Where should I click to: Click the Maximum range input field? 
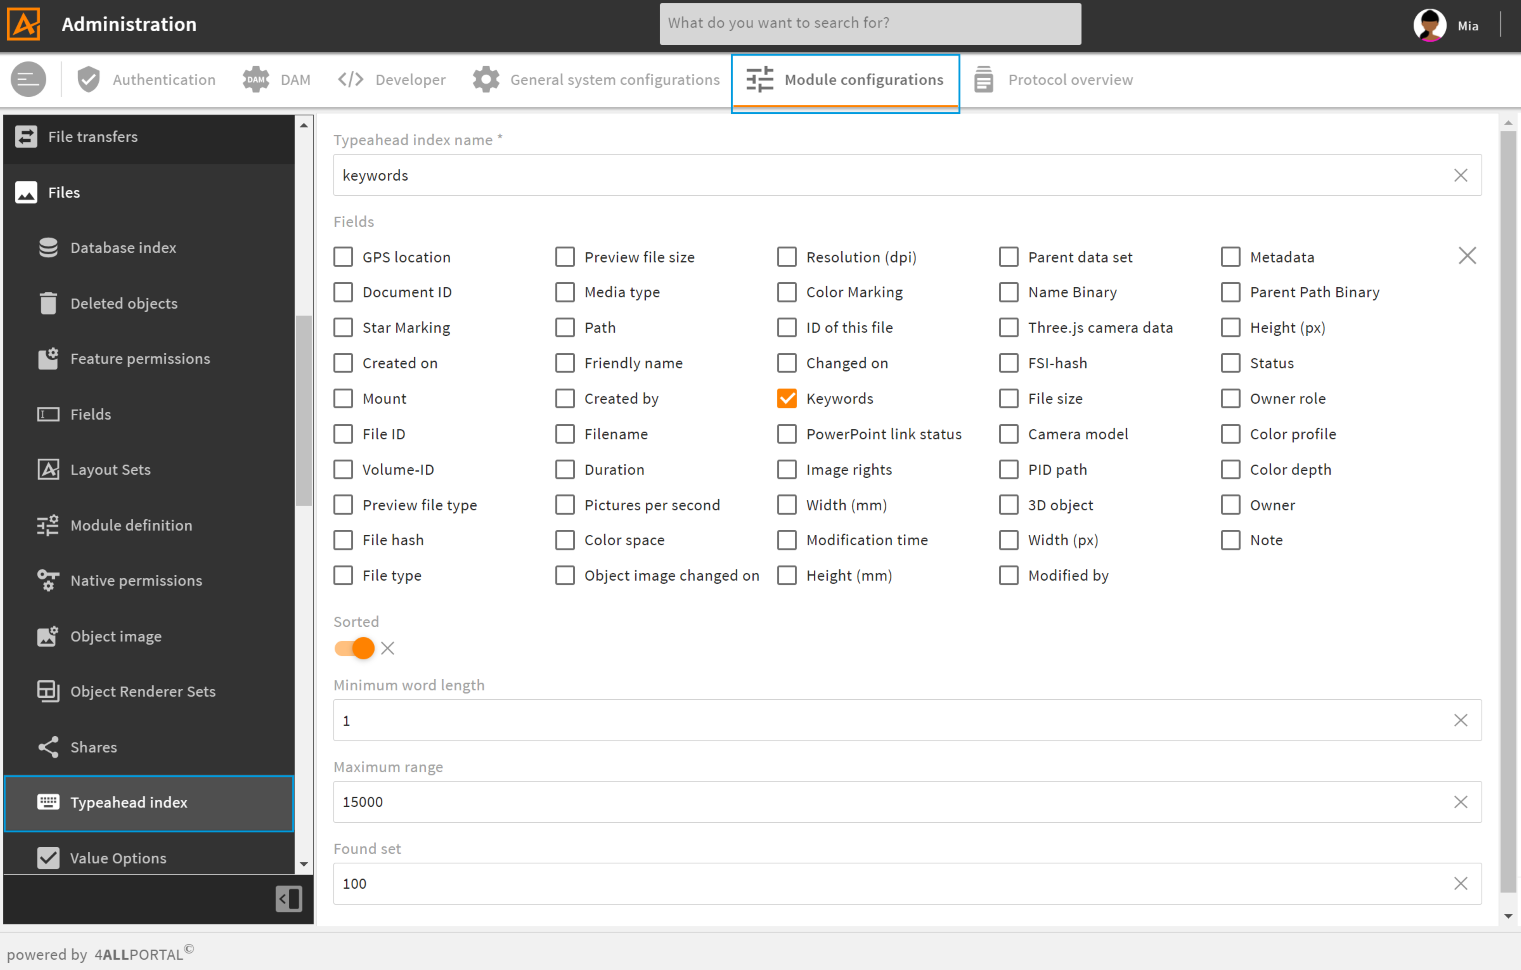point(890,802)
